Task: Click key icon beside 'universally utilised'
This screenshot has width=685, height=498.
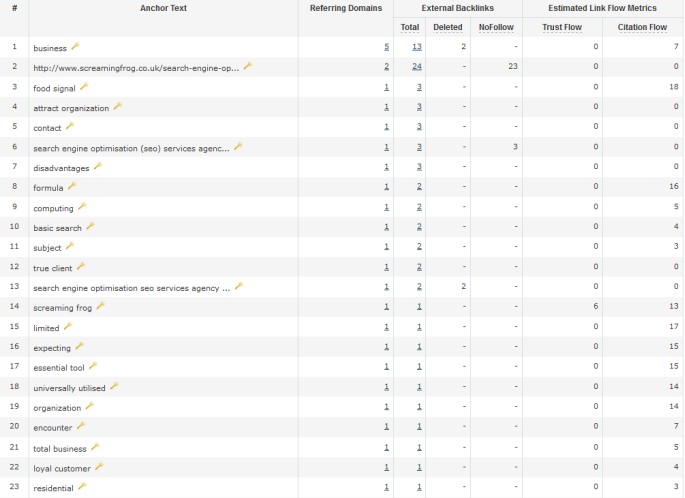Action: (x=114, y=386)
